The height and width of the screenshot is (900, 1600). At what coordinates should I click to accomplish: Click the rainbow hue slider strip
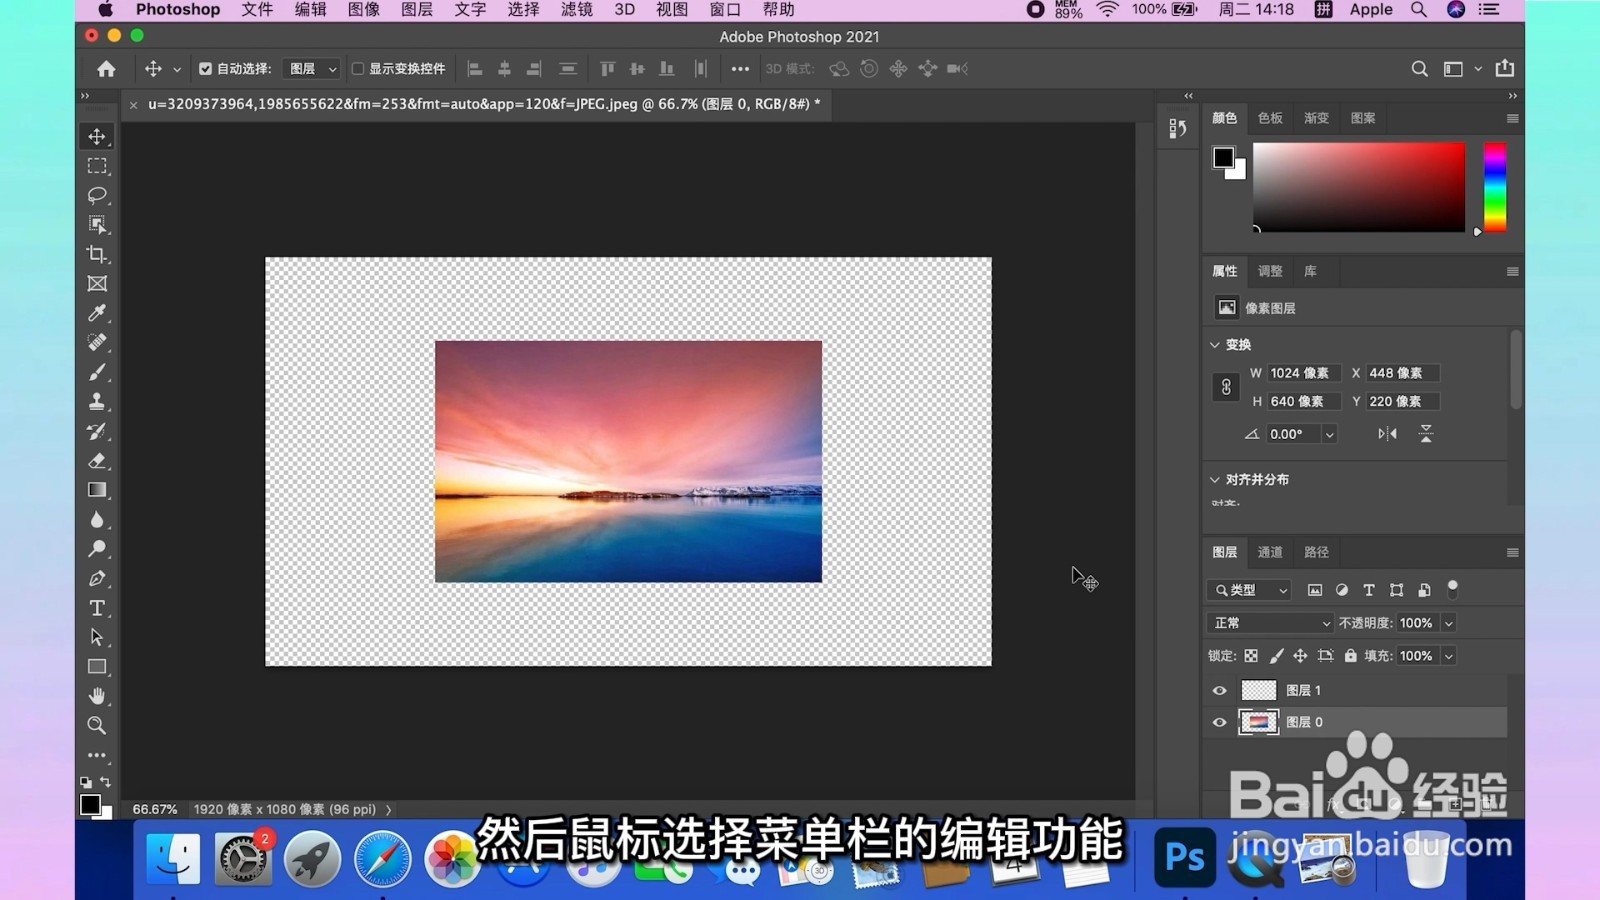1495,187
